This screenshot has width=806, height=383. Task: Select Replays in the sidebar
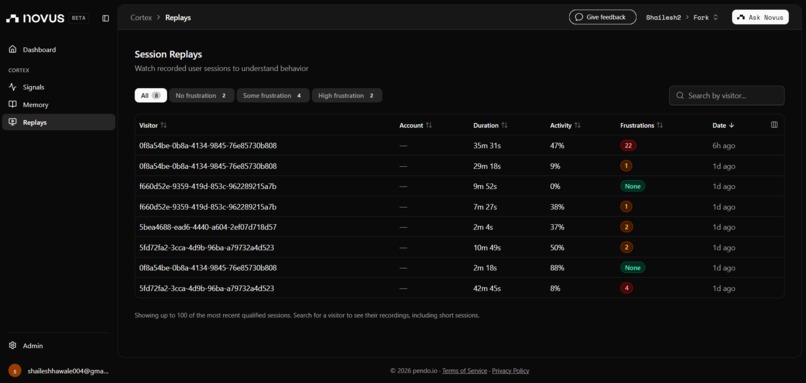(59, 122)
